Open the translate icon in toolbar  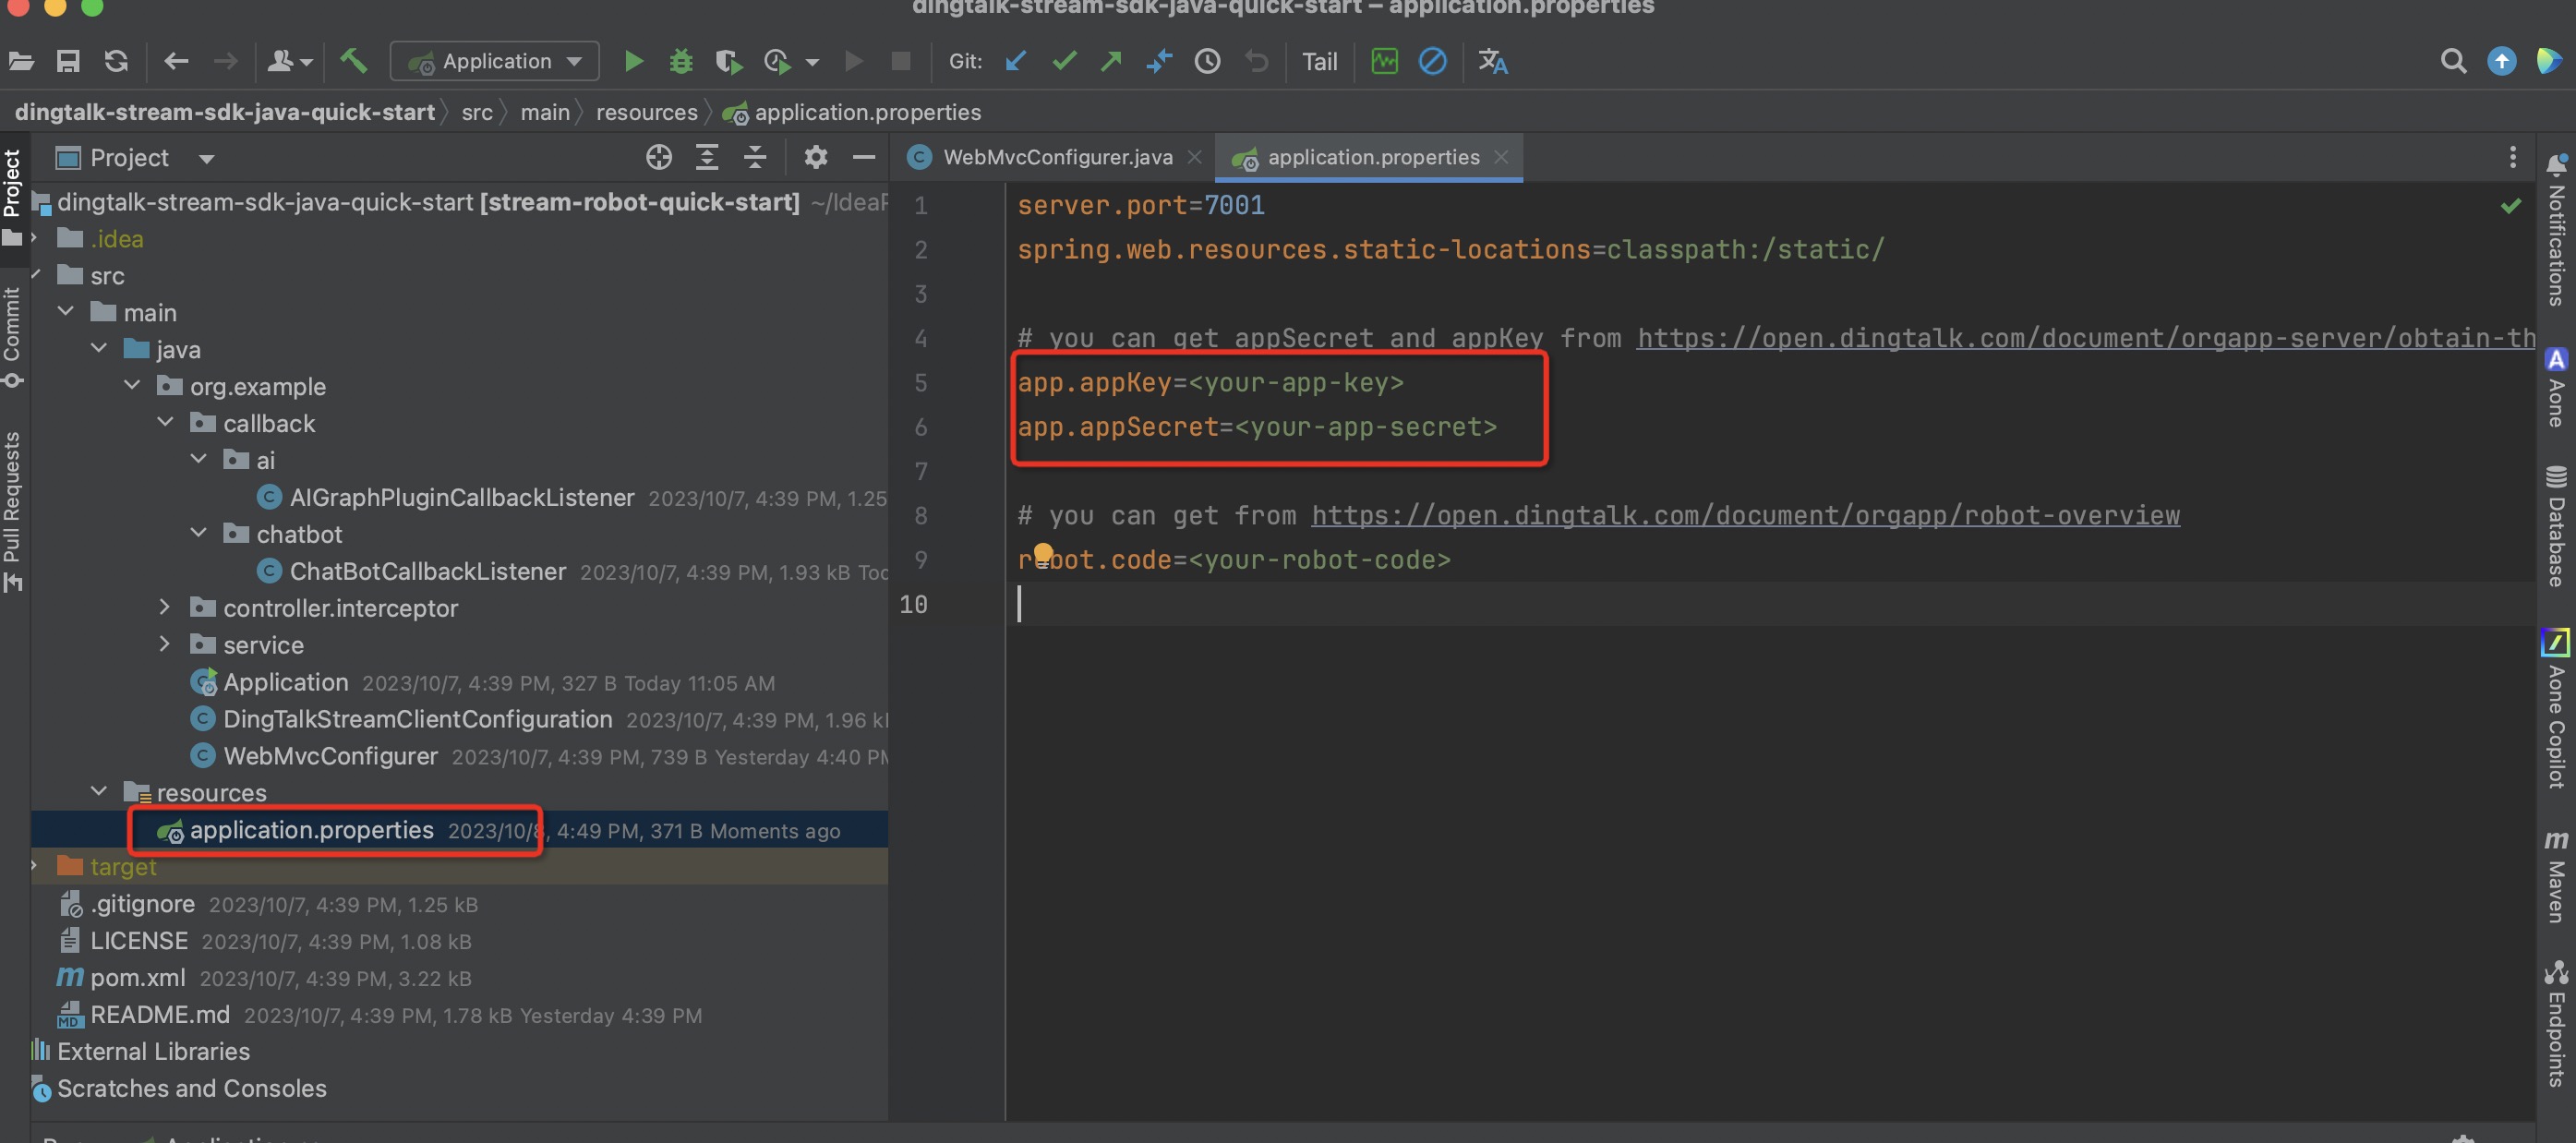1493,62
